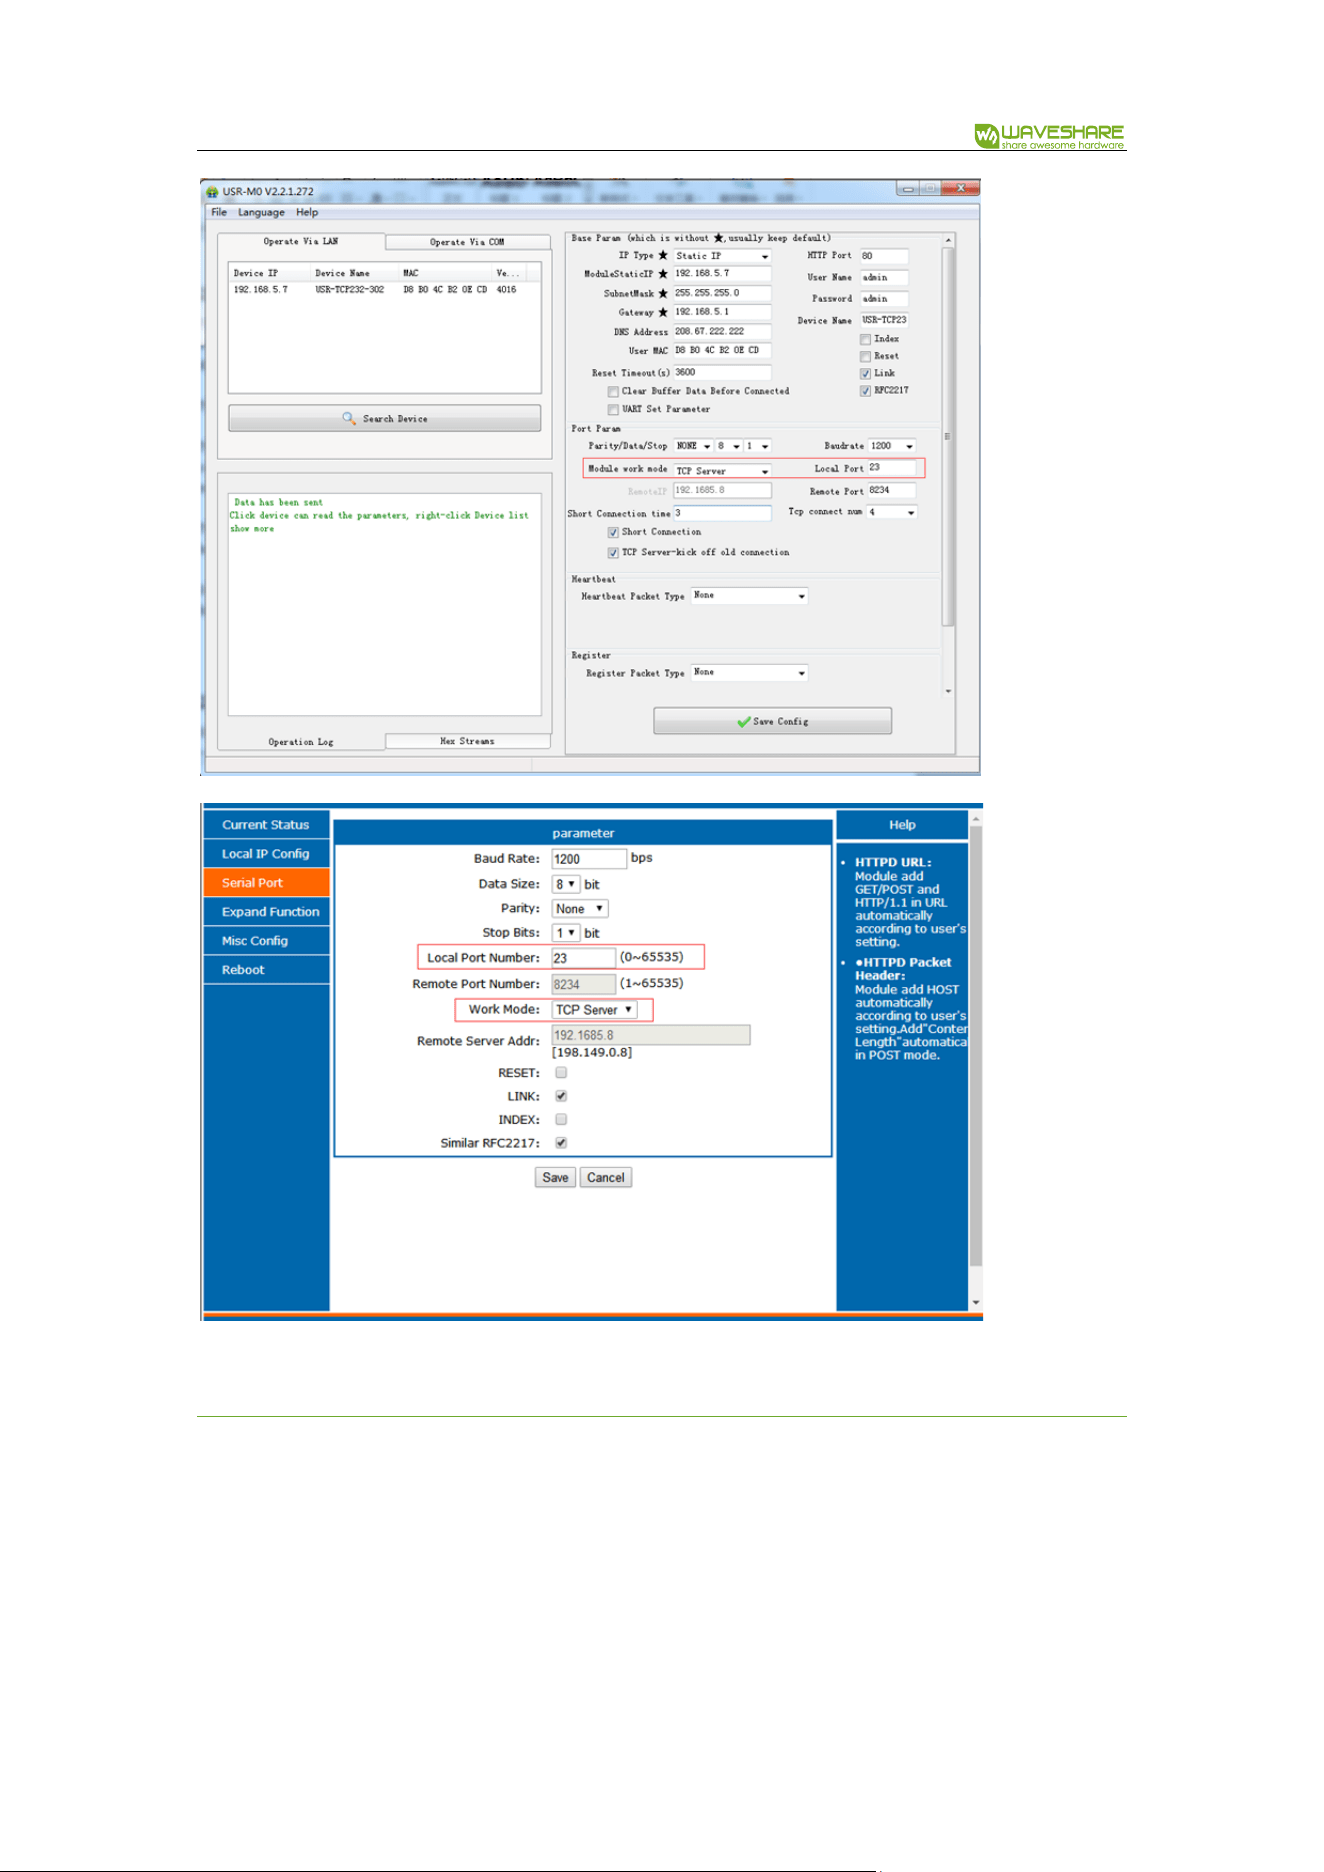Open Expand Function page
This screenshot has height=1872, width=1324.
[x=266, y=912]
